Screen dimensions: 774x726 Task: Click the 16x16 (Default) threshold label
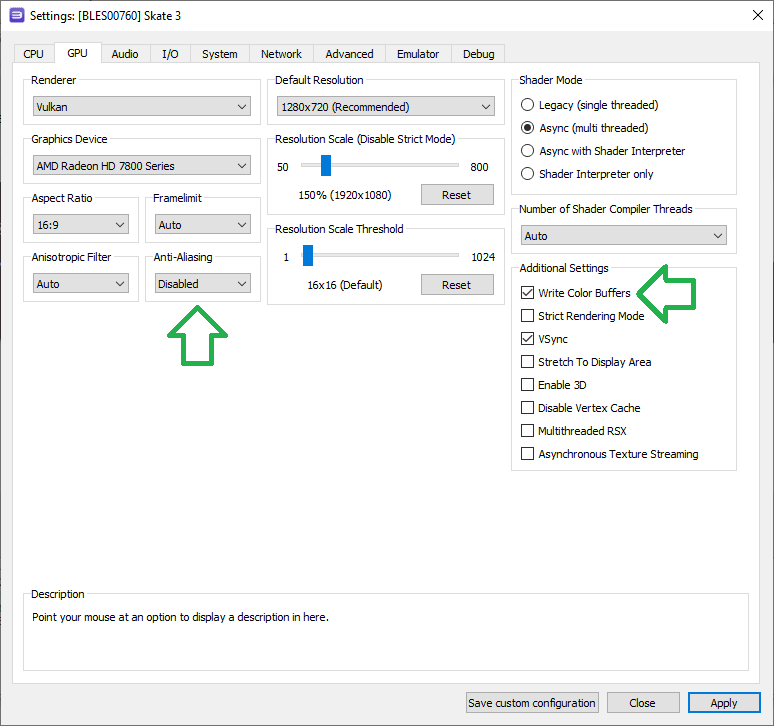(x=345, y=285)
